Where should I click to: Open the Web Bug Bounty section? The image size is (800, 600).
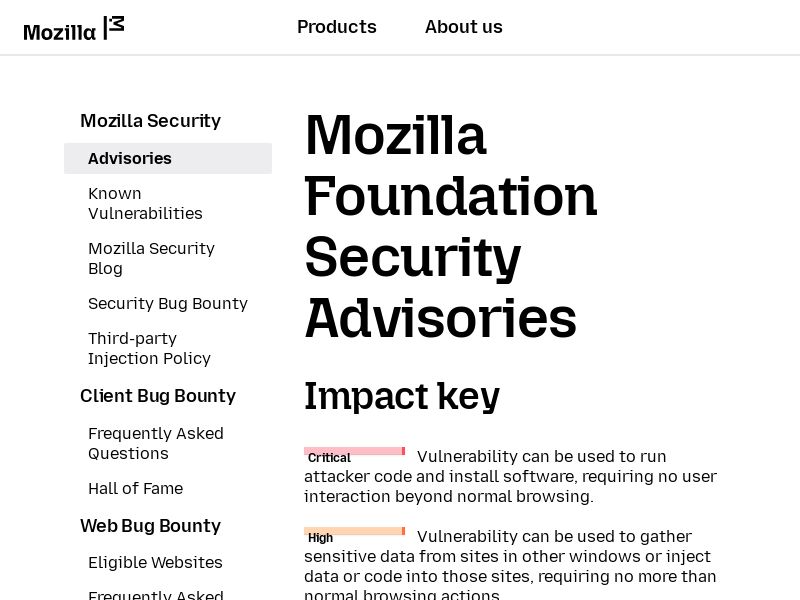pyautogui.click(x=150, y=526)
